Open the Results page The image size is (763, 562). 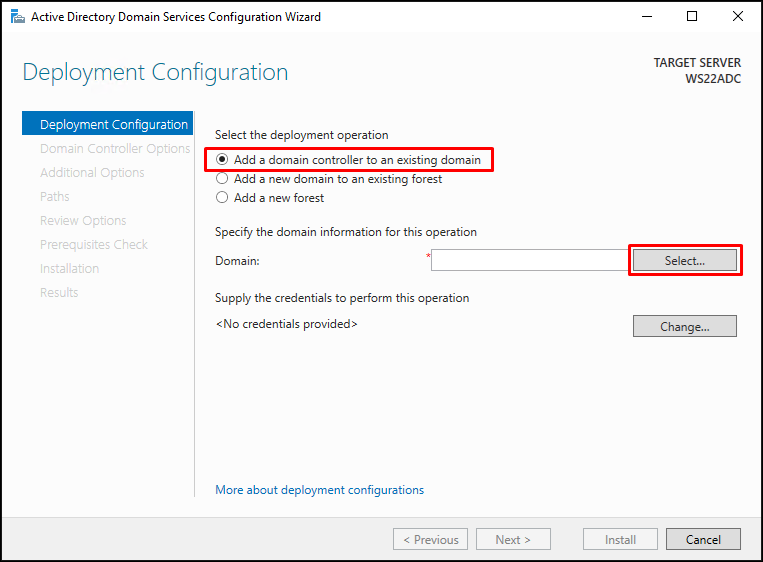(x=59, y=292)
